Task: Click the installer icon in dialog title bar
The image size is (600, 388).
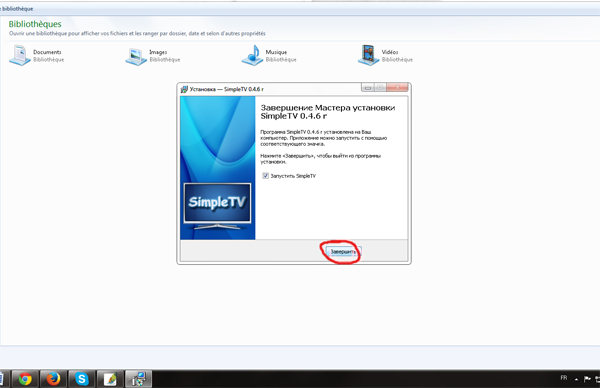Action: 184,89
